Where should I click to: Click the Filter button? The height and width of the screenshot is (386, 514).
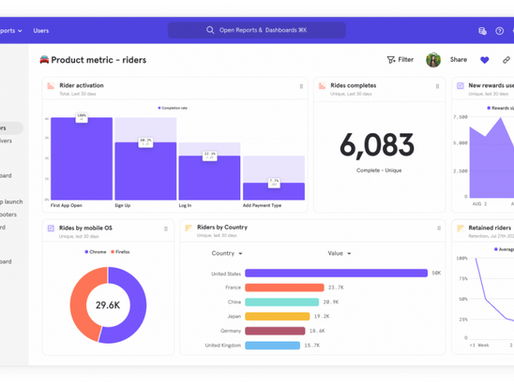[x=400, y=60]
